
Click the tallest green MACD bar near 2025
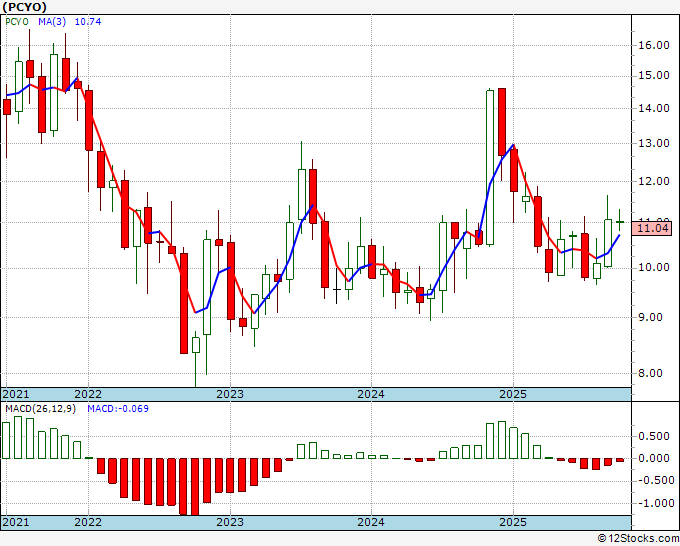pos(502,440)
